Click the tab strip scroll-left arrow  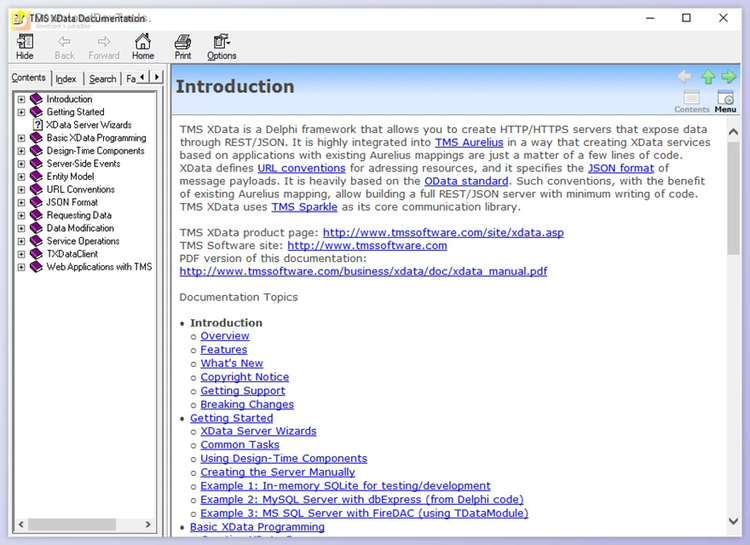tap(143, 77)
